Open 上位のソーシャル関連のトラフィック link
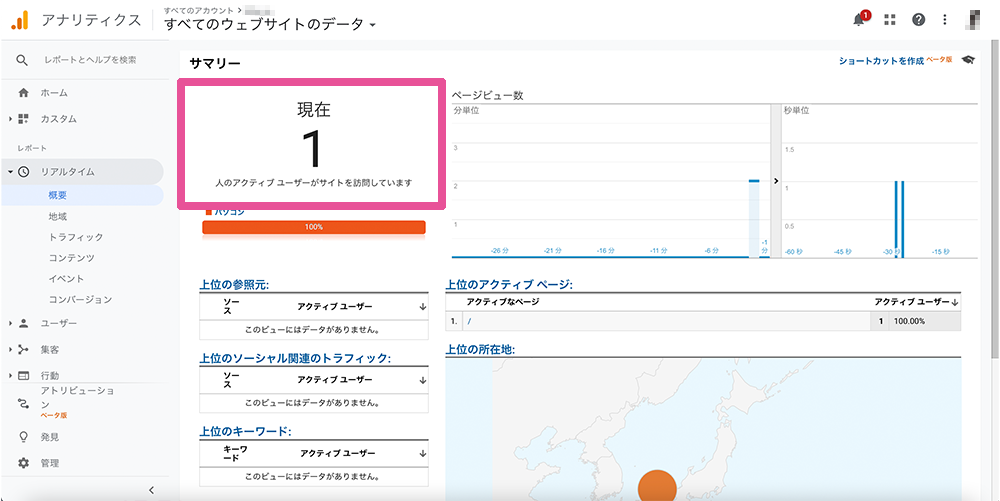This screenshot has width=1000, height=501. (x=295, y=358)
